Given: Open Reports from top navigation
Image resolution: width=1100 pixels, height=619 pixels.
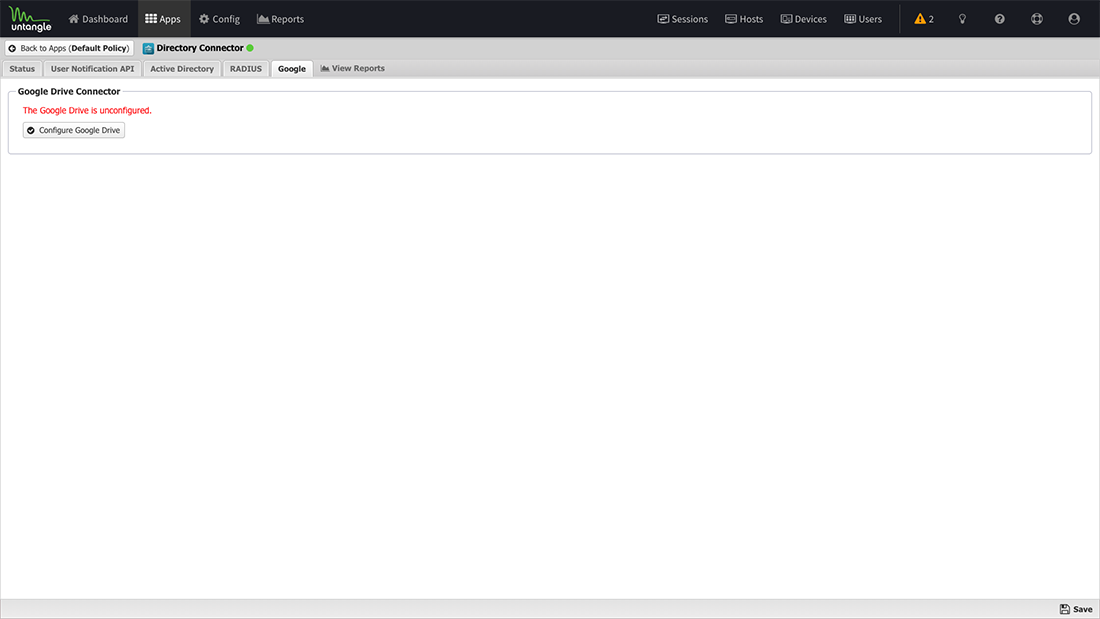Looking at the screenshot, I should click(x=281, y=19).
